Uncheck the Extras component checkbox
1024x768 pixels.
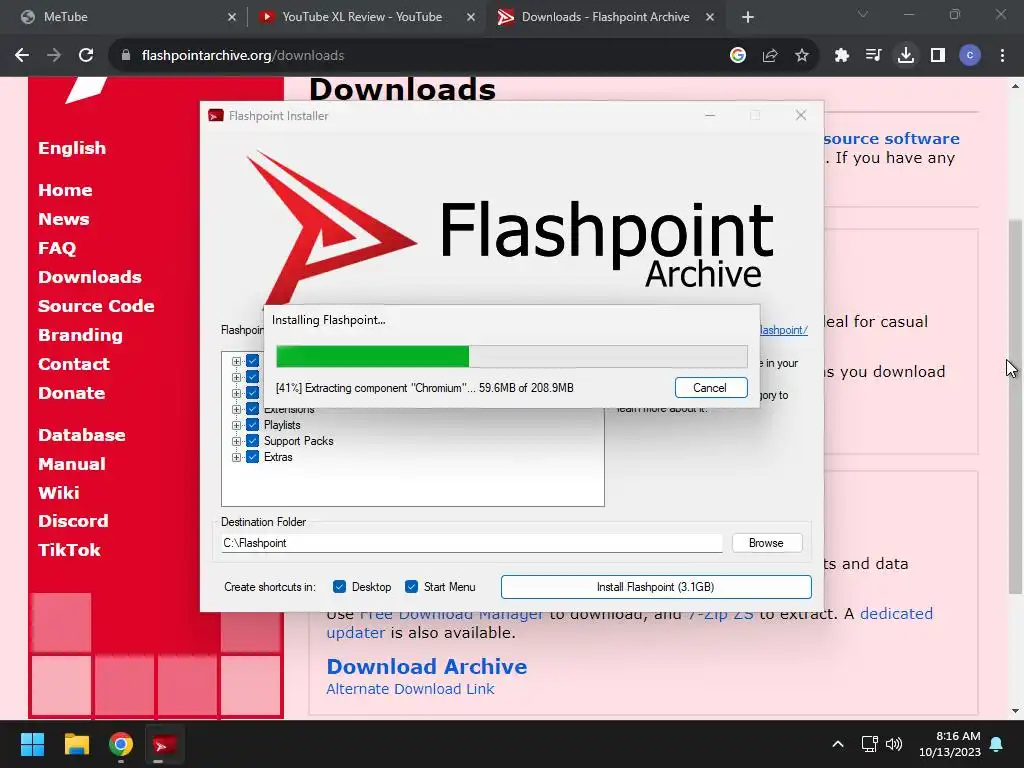pos(253,457)
